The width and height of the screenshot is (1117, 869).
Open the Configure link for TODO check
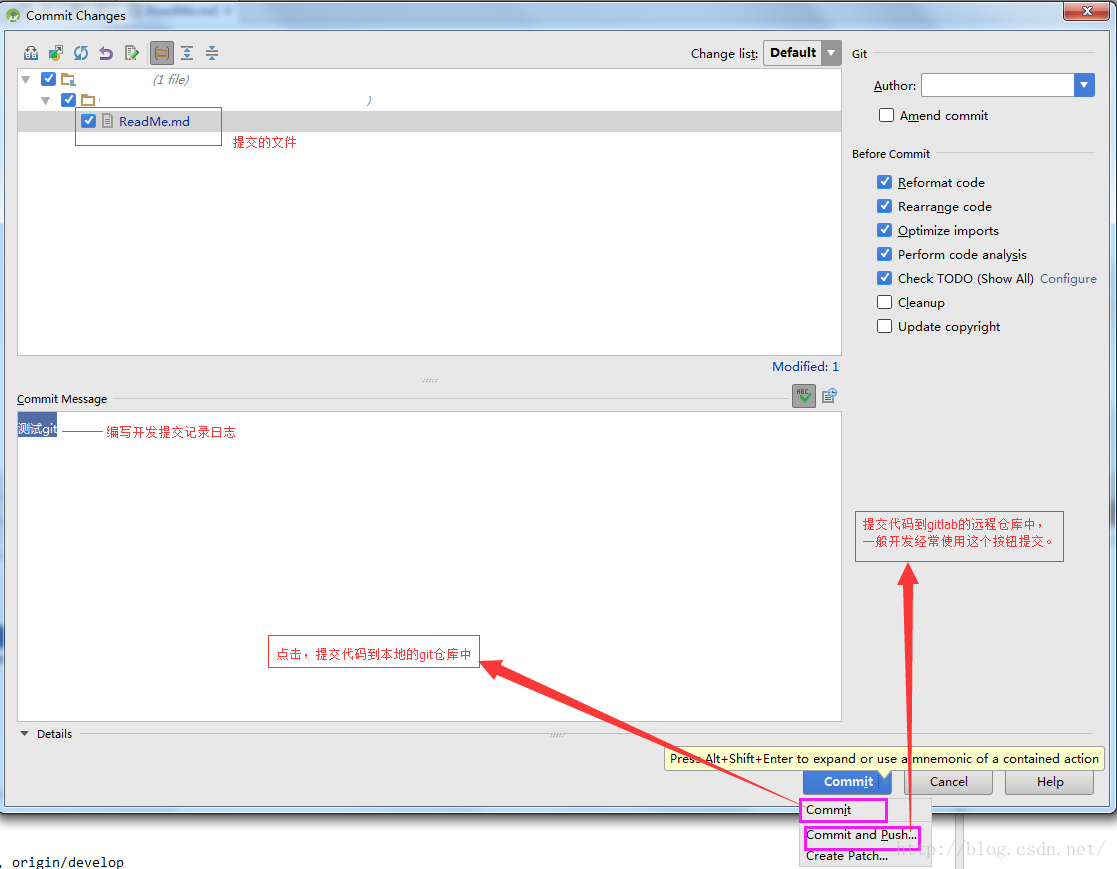point(1068,279)
